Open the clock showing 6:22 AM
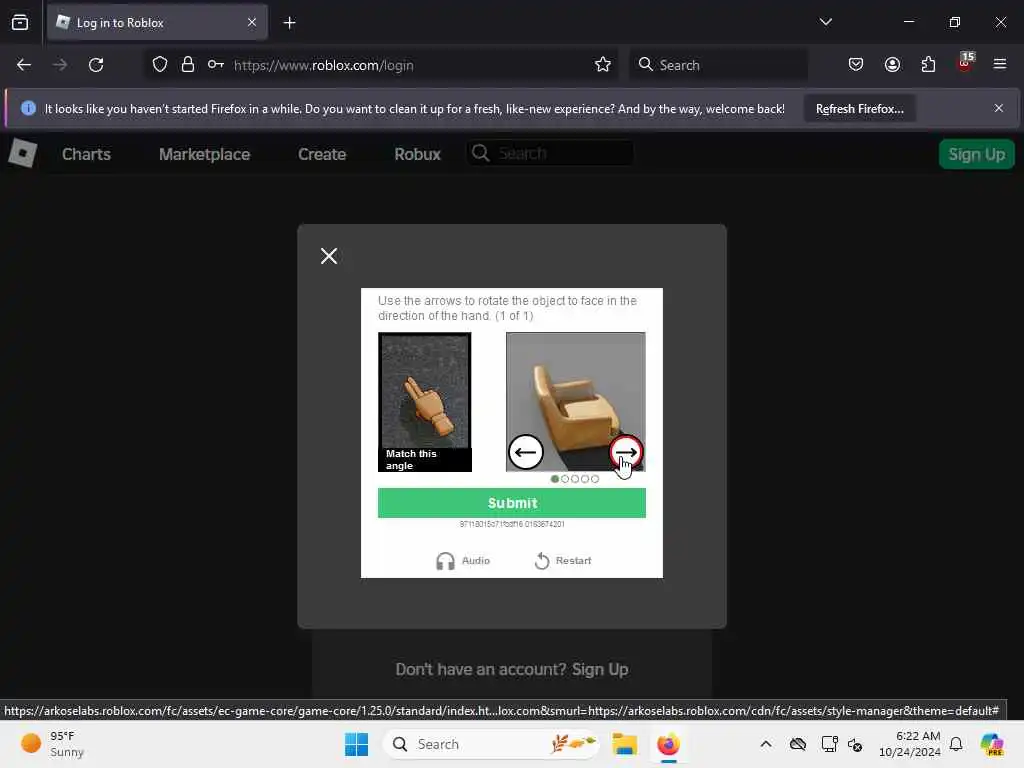The height and width of the screenshot is (768, 1024). point(909,744)
